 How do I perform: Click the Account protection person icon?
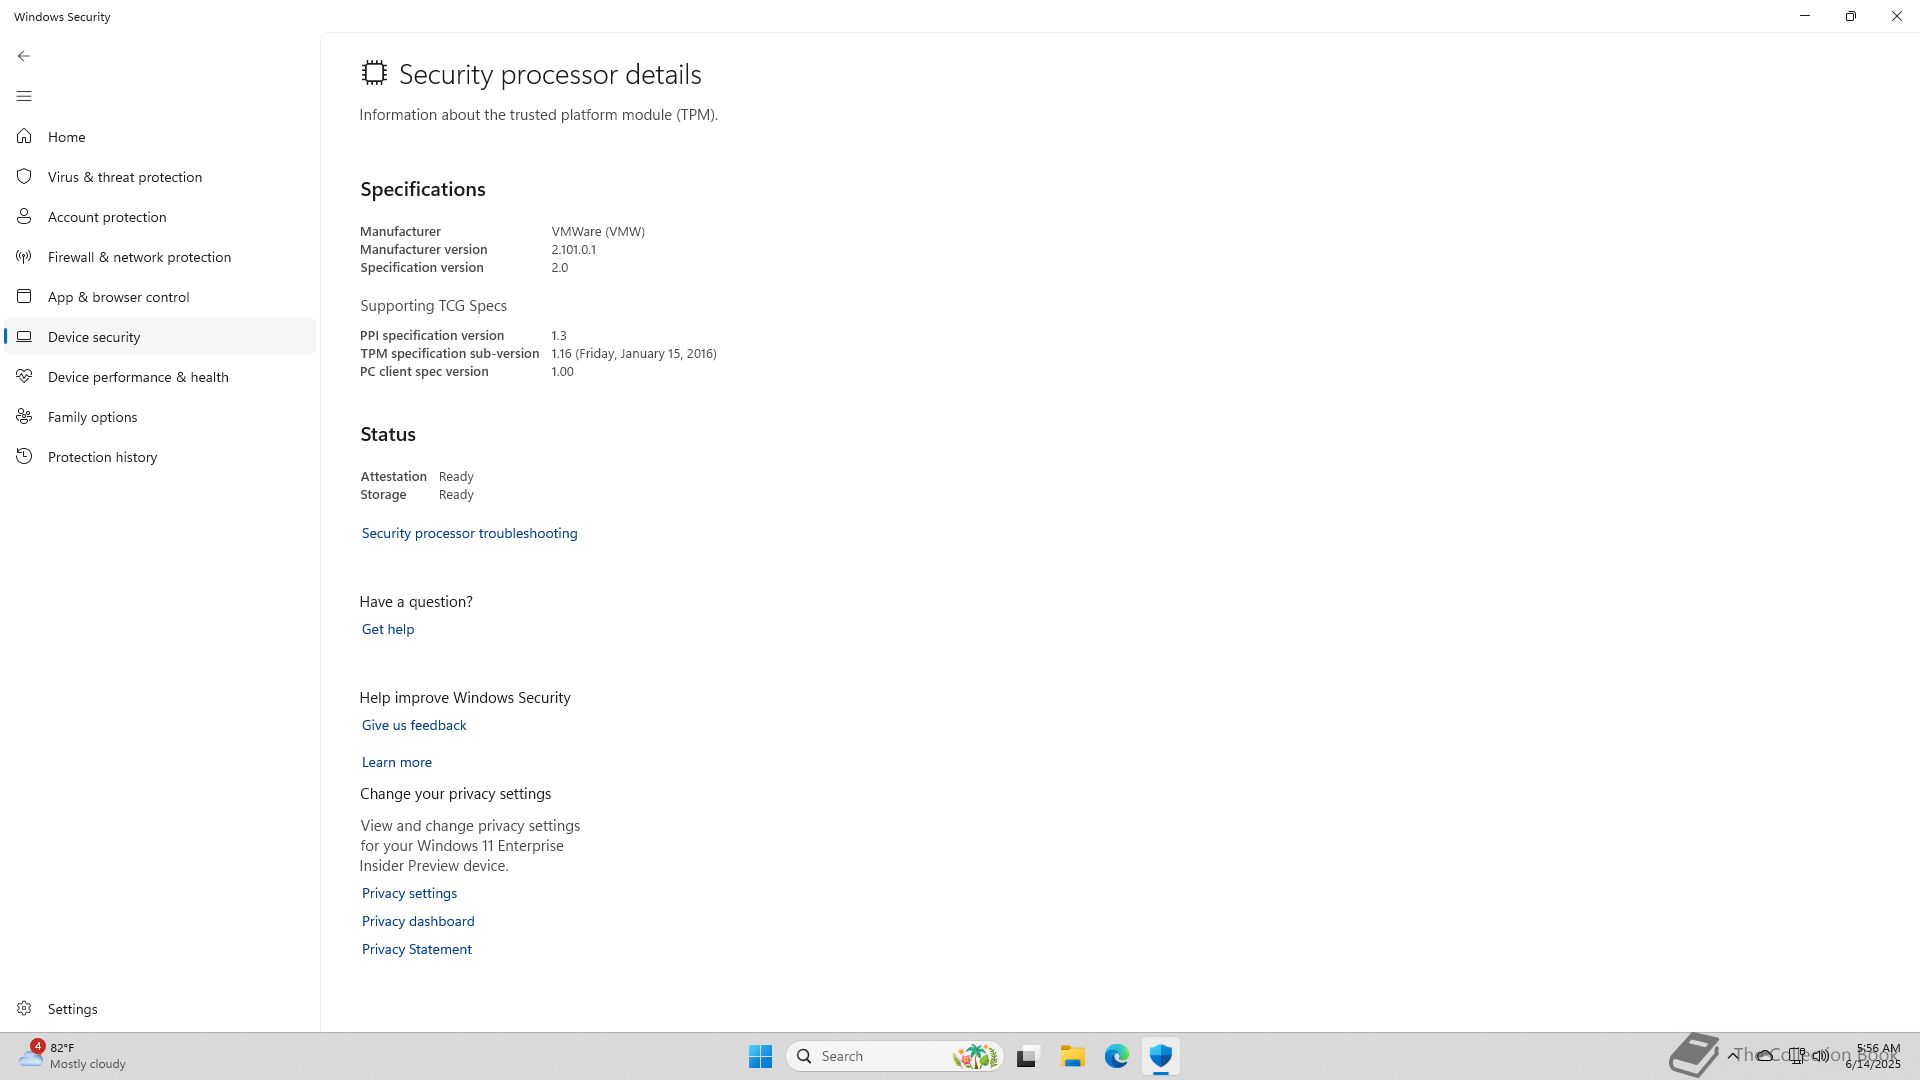tap(24, 217)
